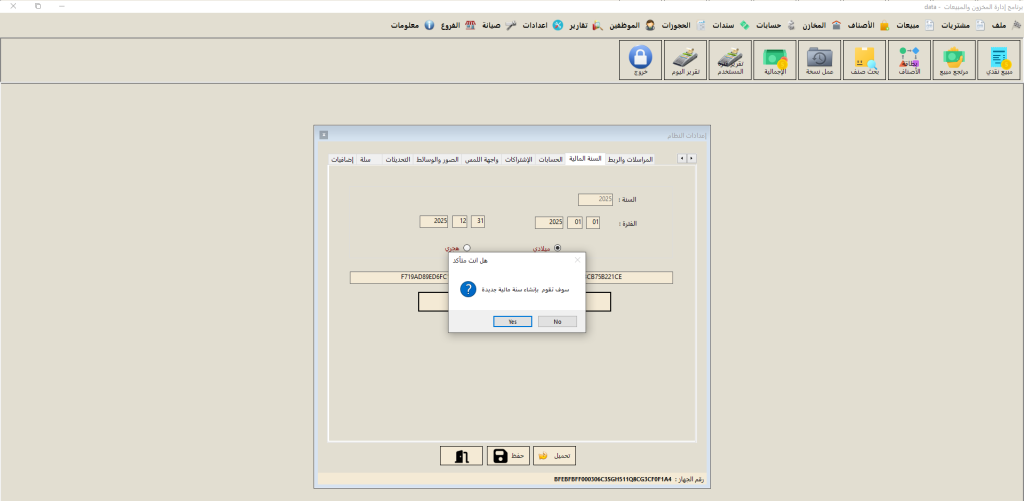Open تقرير اليوم daily report icon
This screenshot has height=501, width=1024.
coord(684,61)
